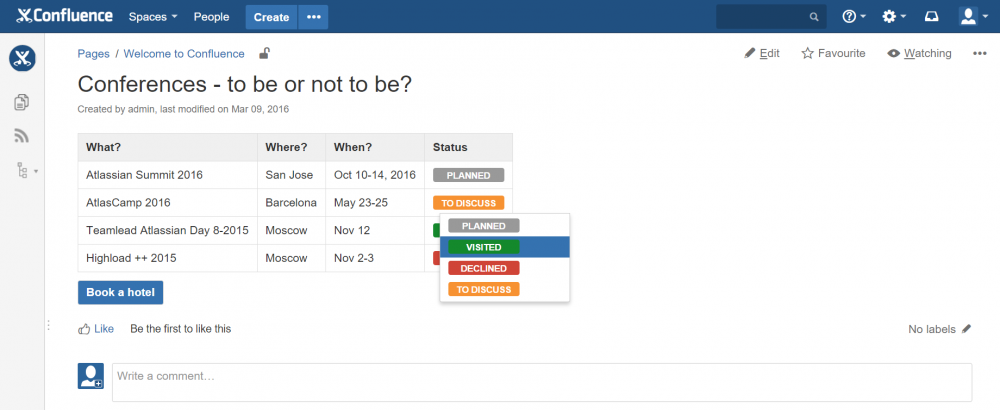Toggle Favourite star for this page

[833, 54]
